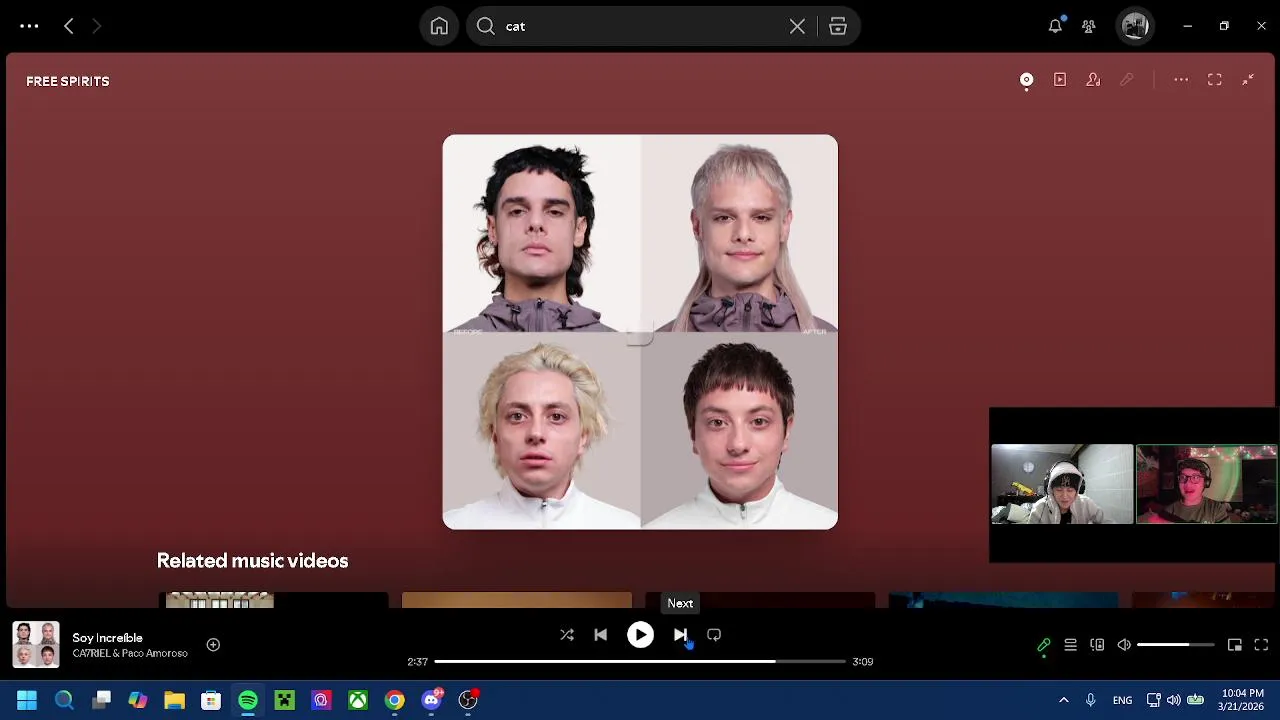Open File Explorer from taskbar
Screen dimensions: 1280x720
coord(174,700)
